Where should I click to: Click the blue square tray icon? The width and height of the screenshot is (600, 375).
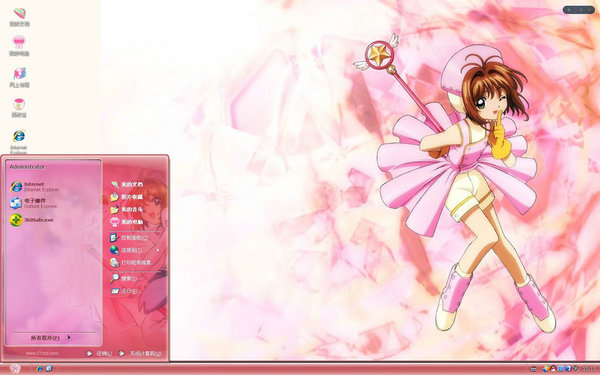tap(561, 369)
